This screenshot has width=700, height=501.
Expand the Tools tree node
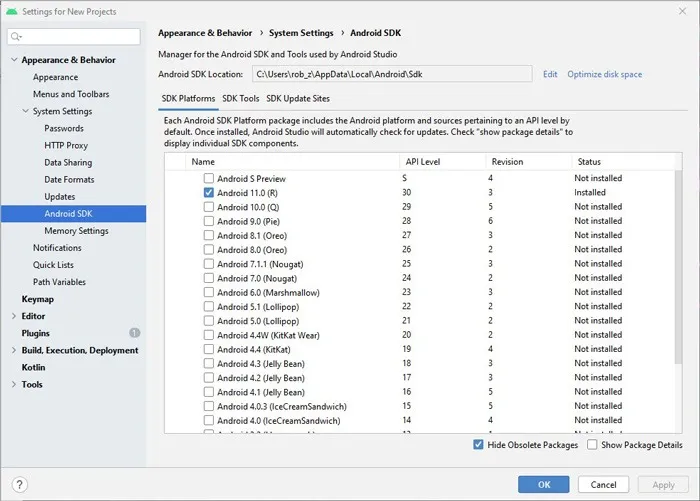click(14, 384)
